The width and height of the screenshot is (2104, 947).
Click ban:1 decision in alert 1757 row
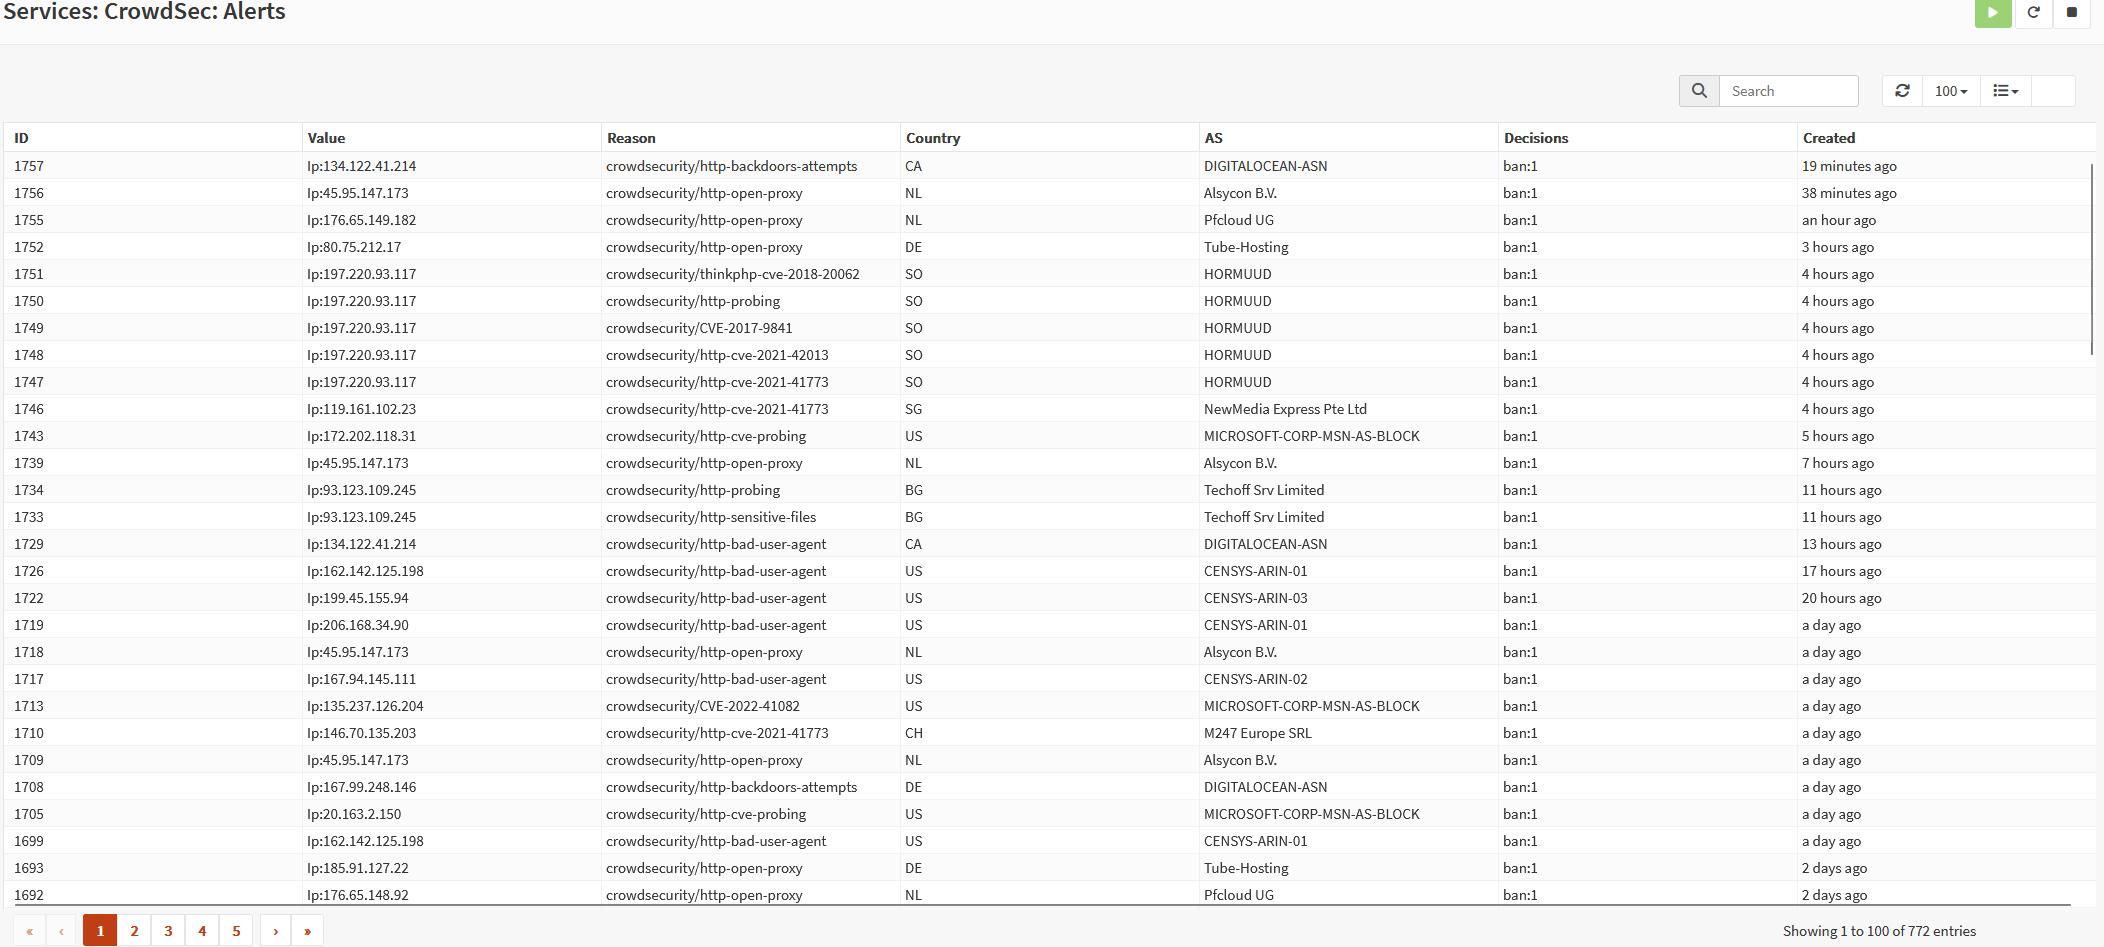(x=1520, y=166)
